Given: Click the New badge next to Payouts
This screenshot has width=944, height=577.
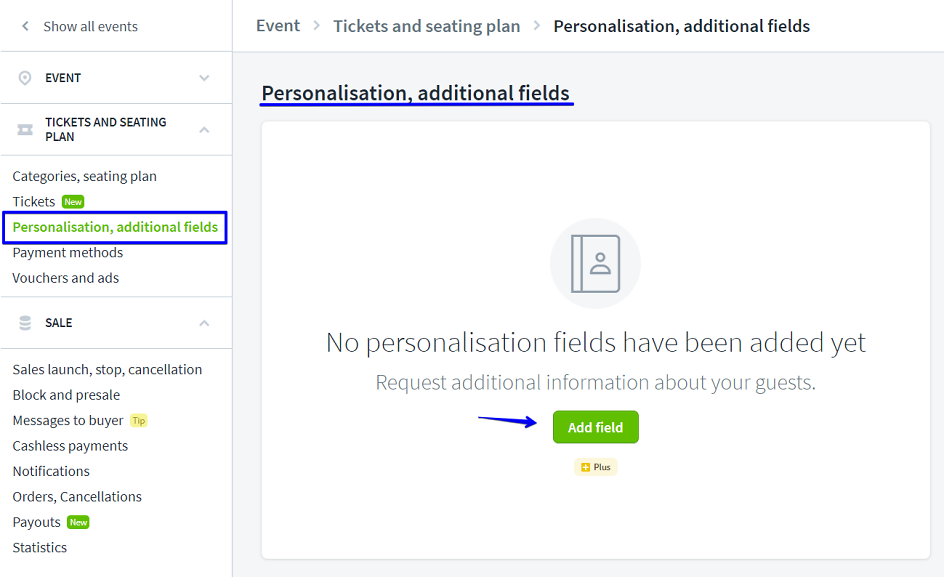Looking at the screenshot, I should click(x=79, y=522).
